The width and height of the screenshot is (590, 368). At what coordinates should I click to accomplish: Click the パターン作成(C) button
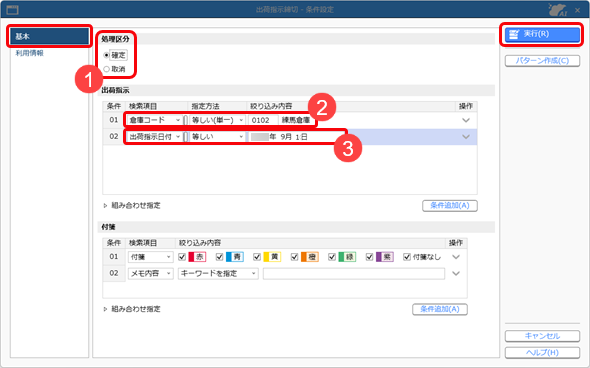point(542,61)
